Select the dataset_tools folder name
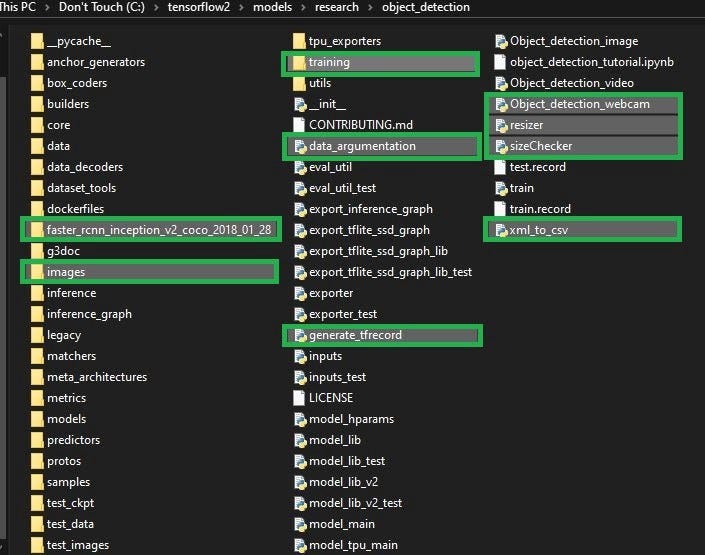 [81, 188]
